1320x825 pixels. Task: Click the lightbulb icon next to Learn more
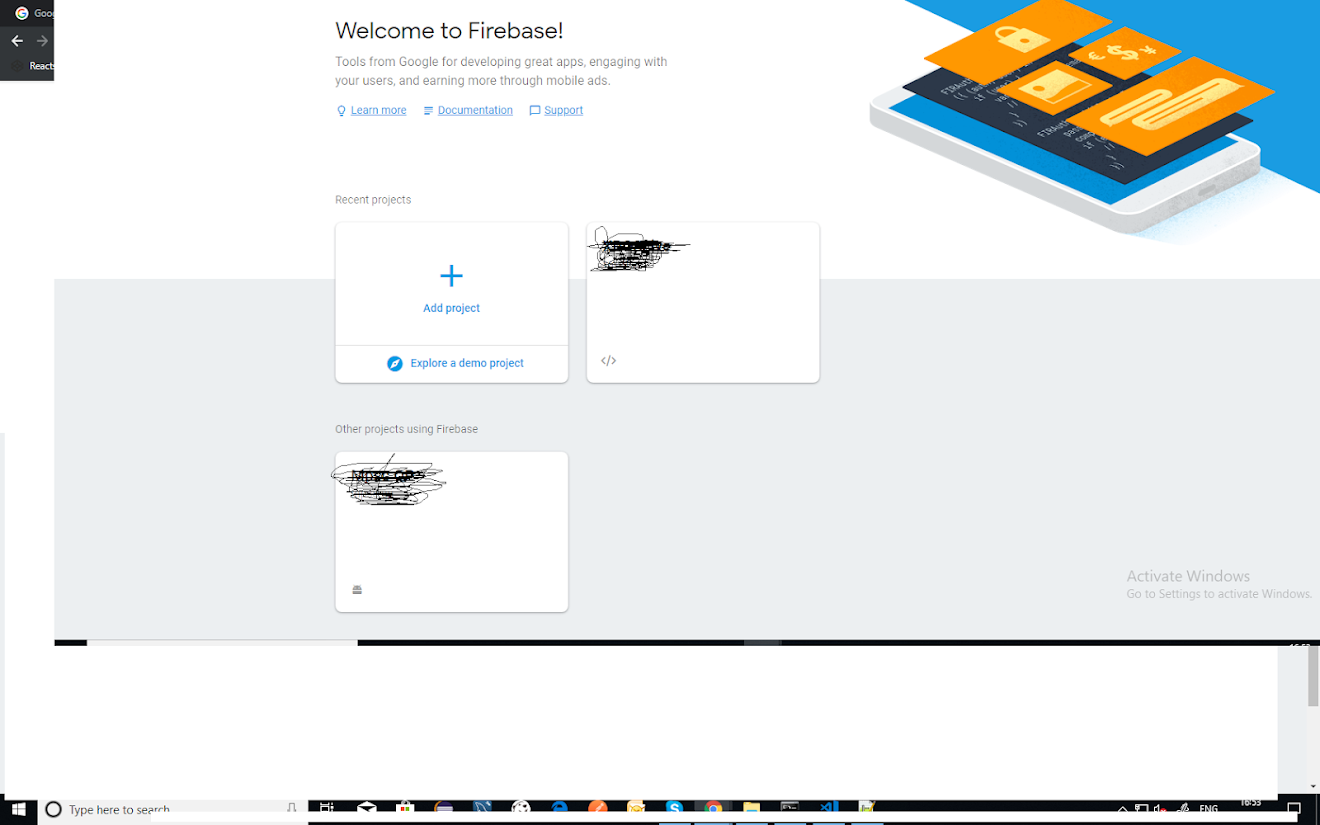pos(341,111)
